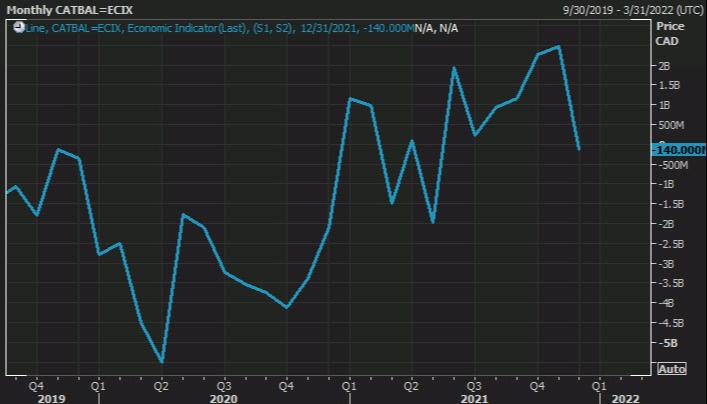707x404 pixels.
Task: Click the -5B axis label
Action: click(667, 343)
